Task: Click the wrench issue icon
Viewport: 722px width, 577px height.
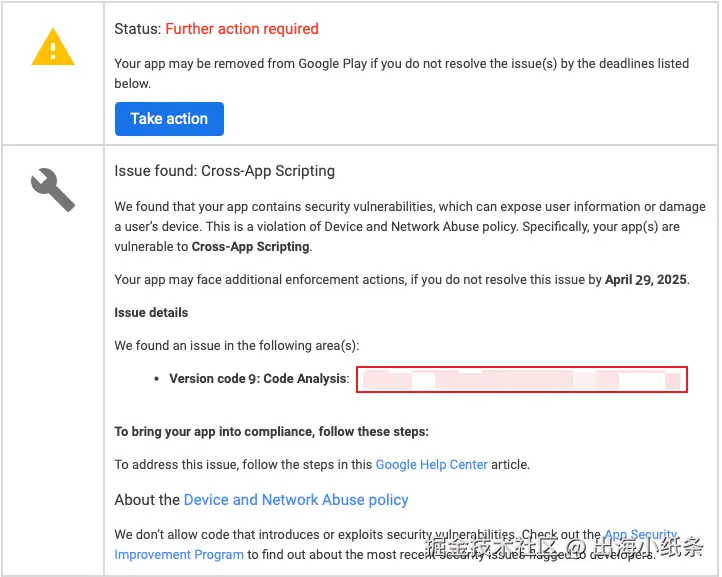Action: tap(52, 188)
